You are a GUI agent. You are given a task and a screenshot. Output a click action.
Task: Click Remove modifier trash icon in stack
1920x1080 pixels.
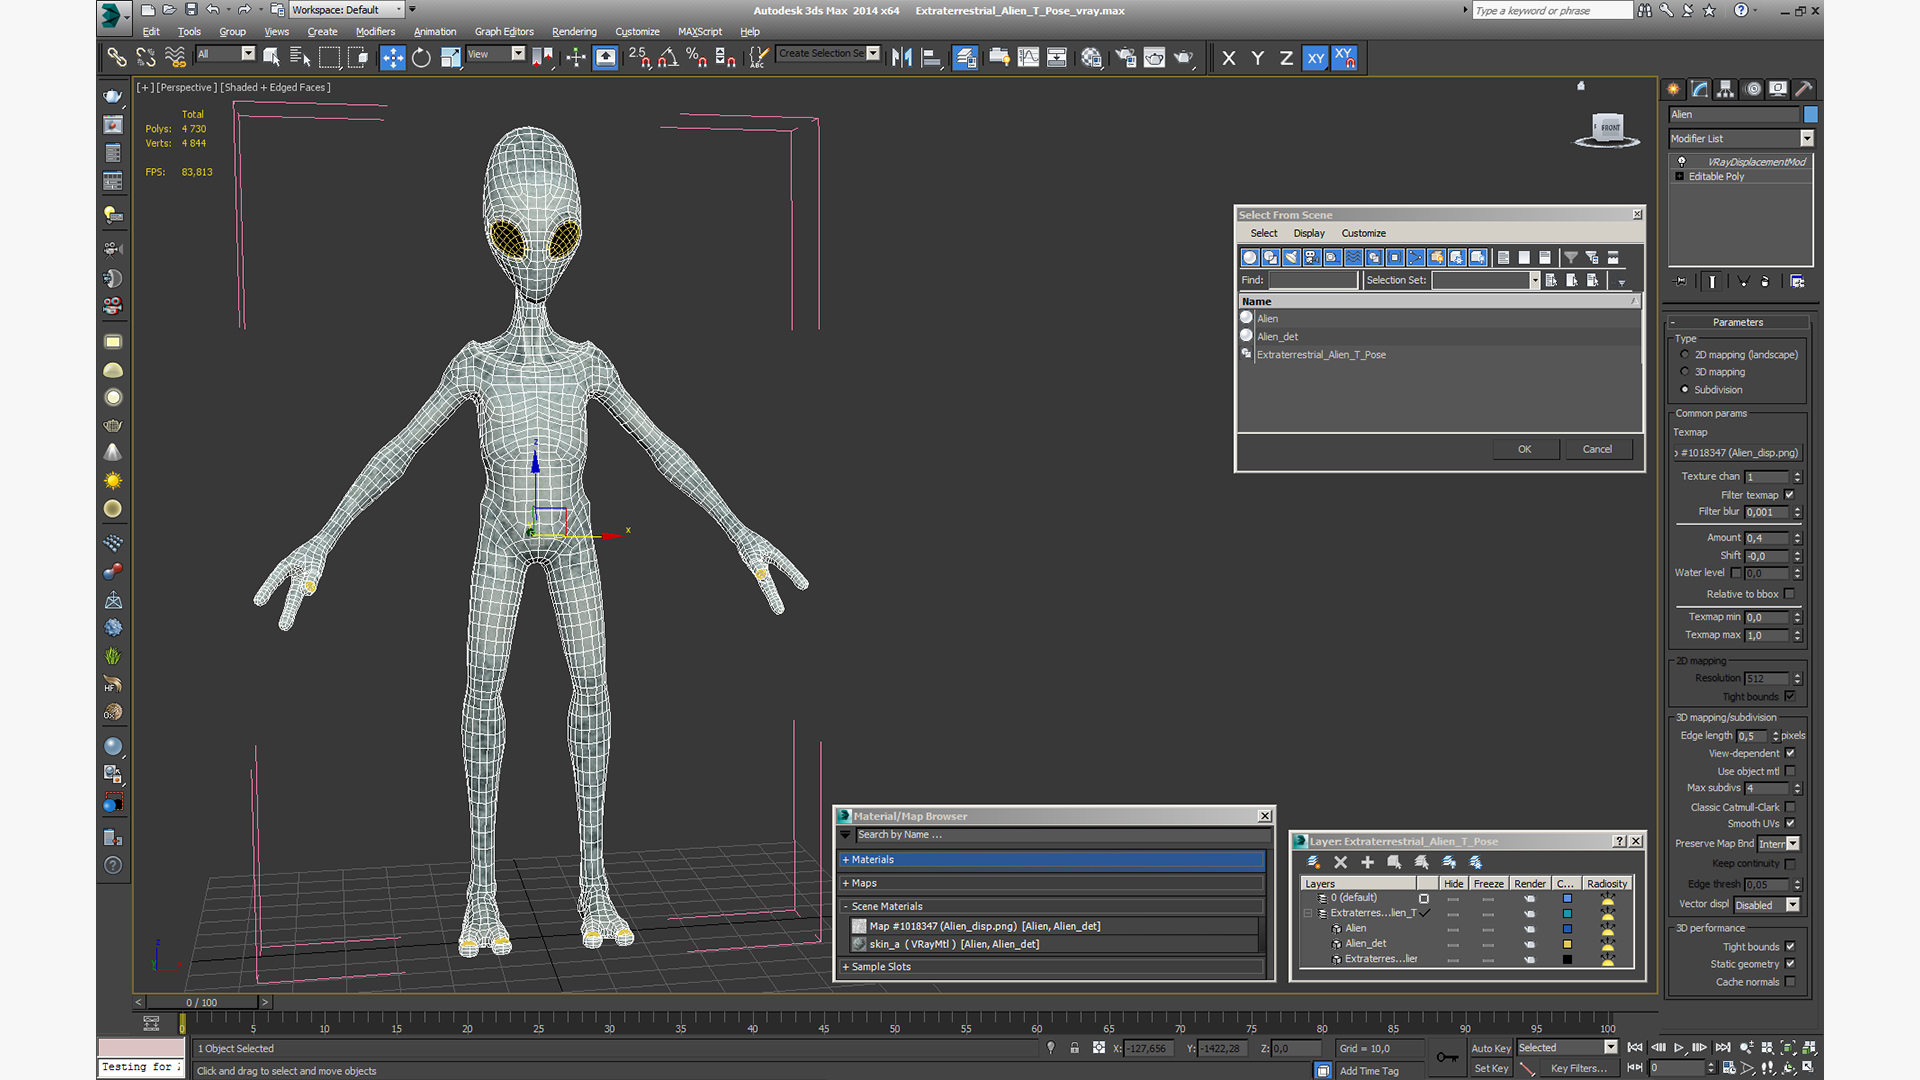click(1765, 282)
